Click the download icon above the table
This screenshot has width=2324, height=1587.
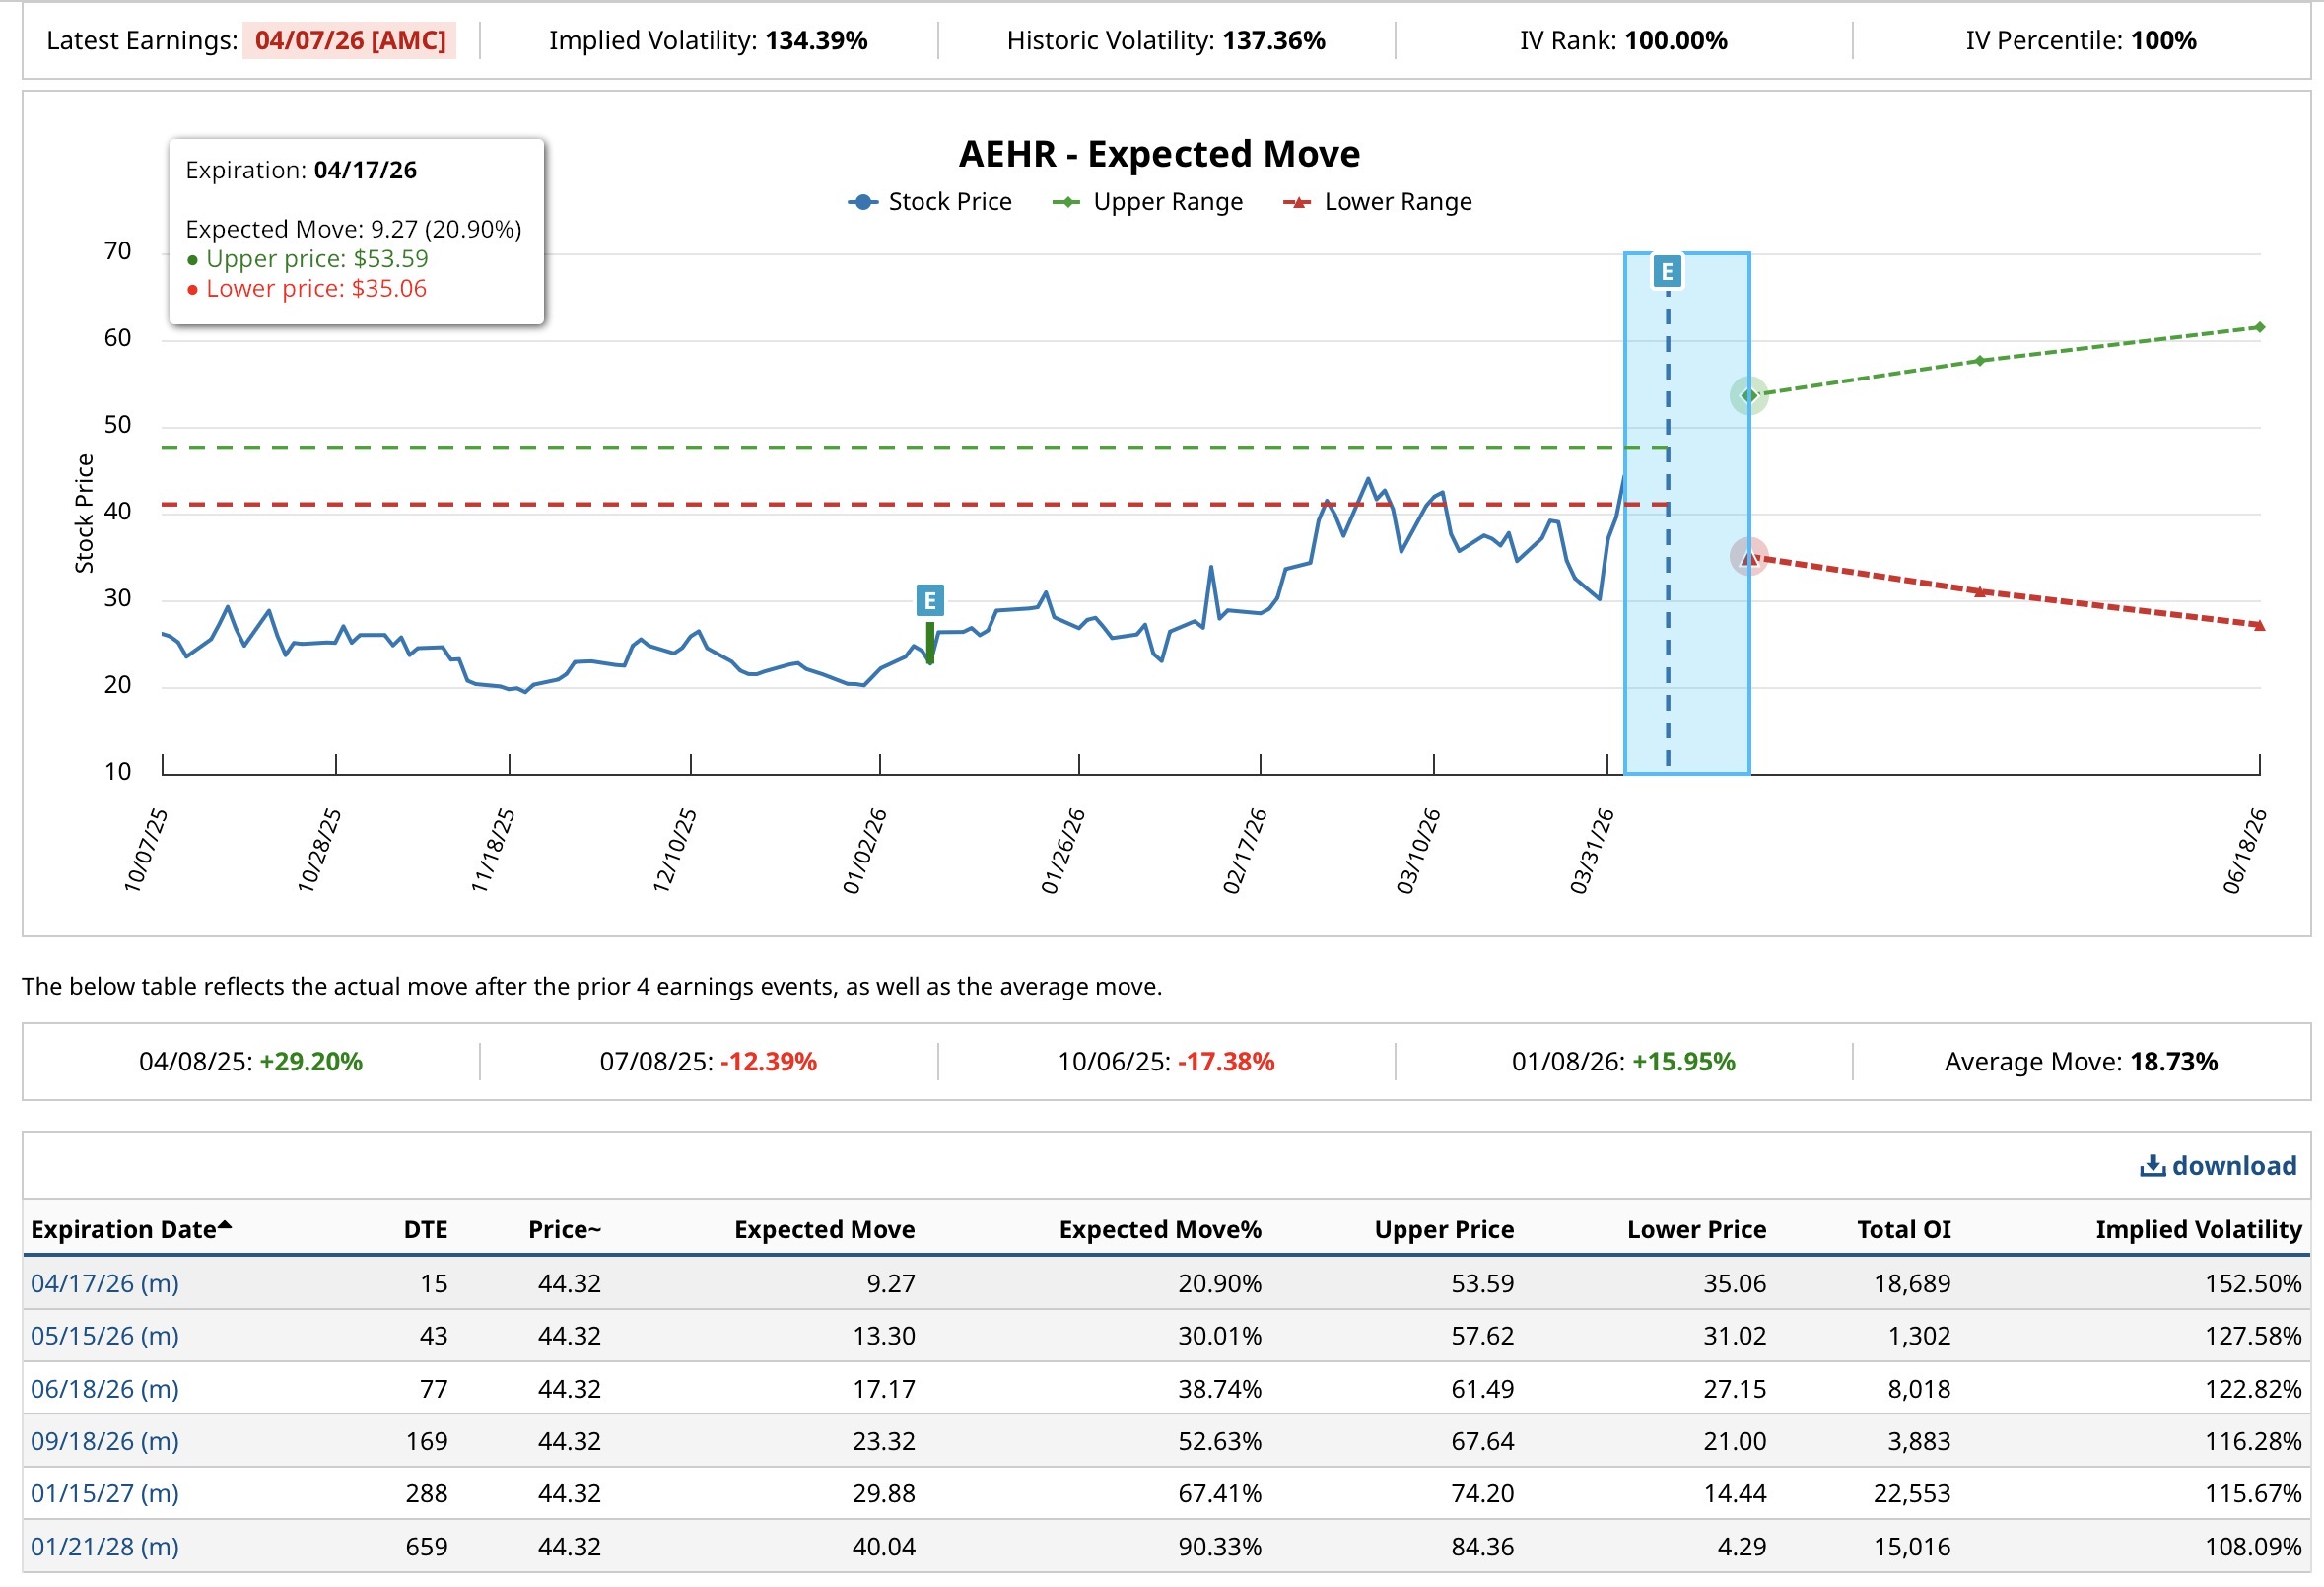pos(2151,1166)
